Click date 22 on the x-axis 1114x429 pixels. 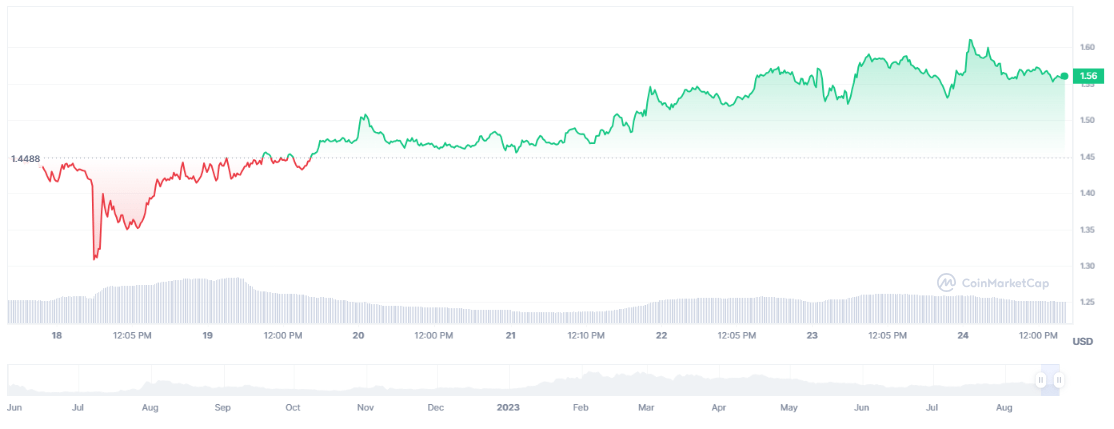[x=662, y=336]
